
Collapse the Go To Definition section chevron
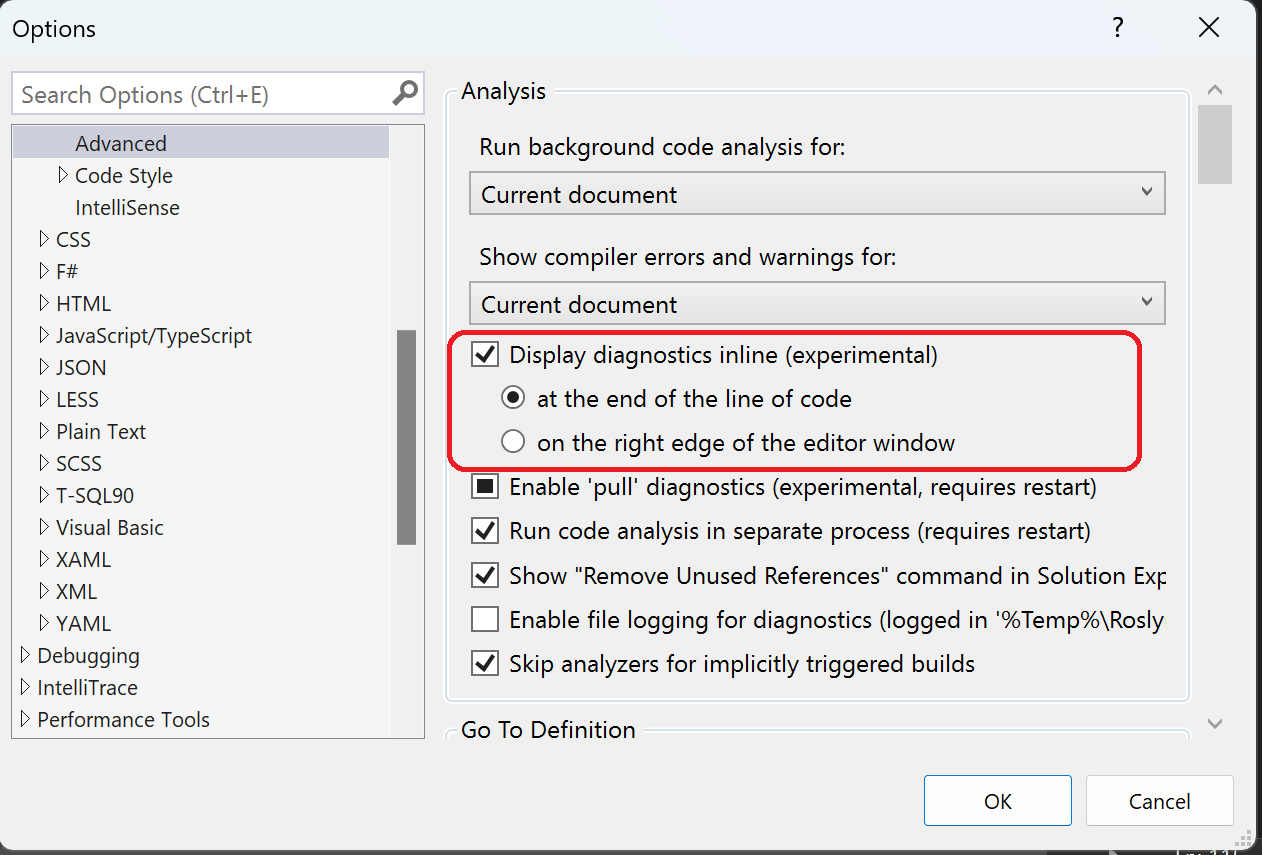pyautogui.click(x=1215, y=723)
